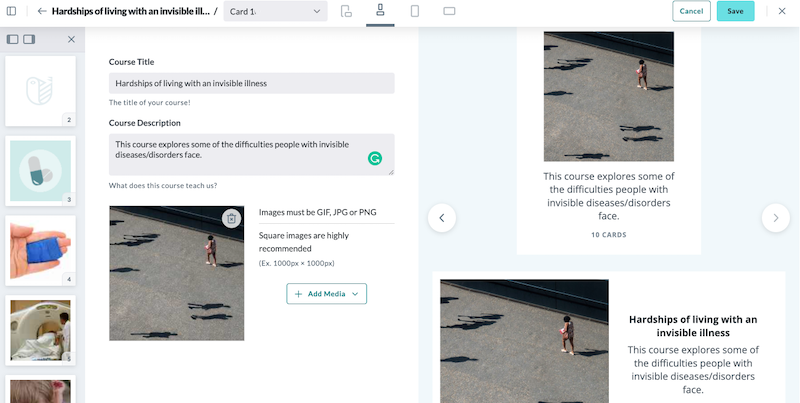Click 'Images must be GIF, JPG or PNG' text
The image size is (800, 403).
click(x=317, y=212)
